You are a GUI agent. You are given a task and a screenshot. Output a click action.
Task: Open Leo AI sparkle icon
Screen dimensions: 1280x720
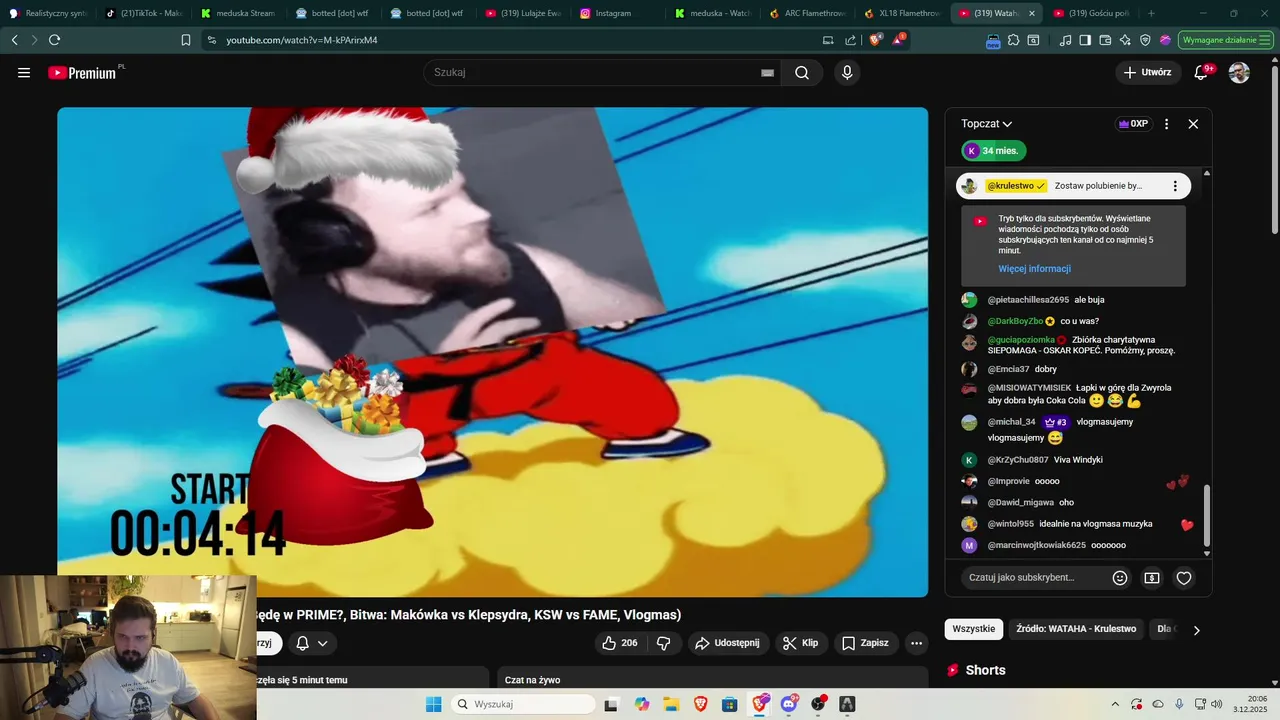[1125, 40]
